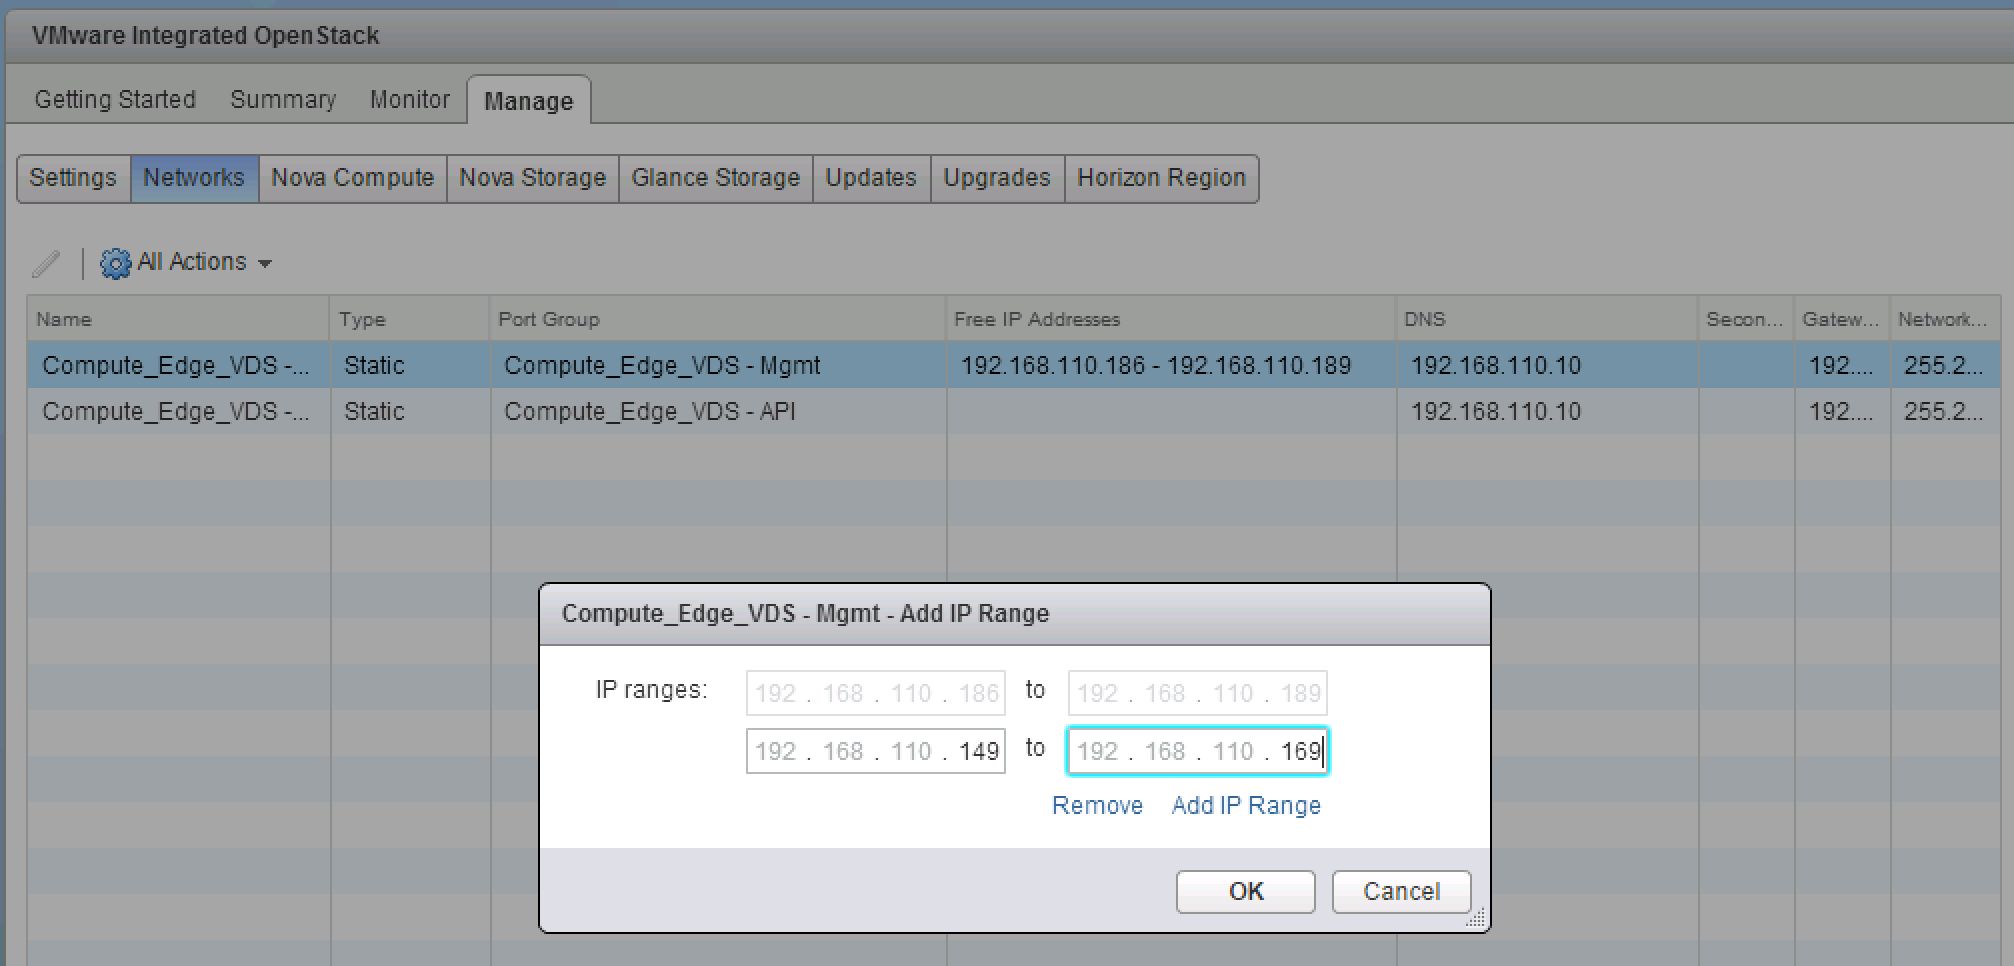The height and width of the screenshot is (966, 2014).
Task: Open the Nova Compute section
Action: tap(352, 178)
